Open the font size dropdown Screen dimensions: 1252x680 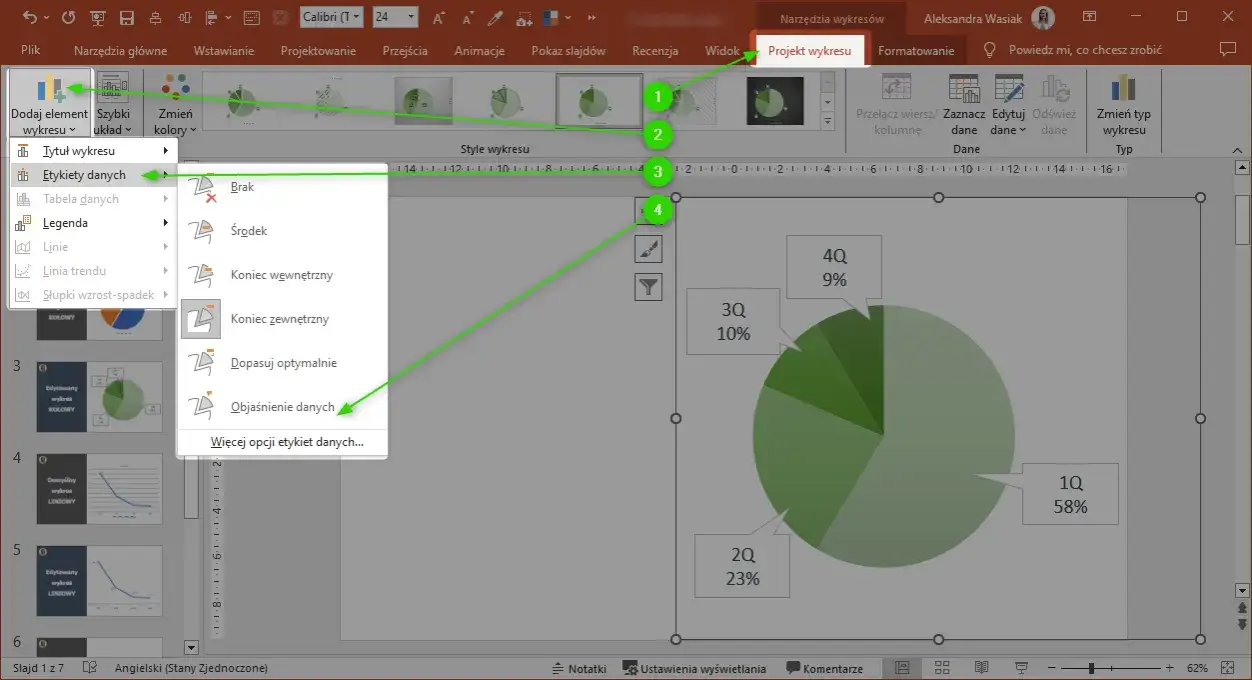(x=410, y=18)
